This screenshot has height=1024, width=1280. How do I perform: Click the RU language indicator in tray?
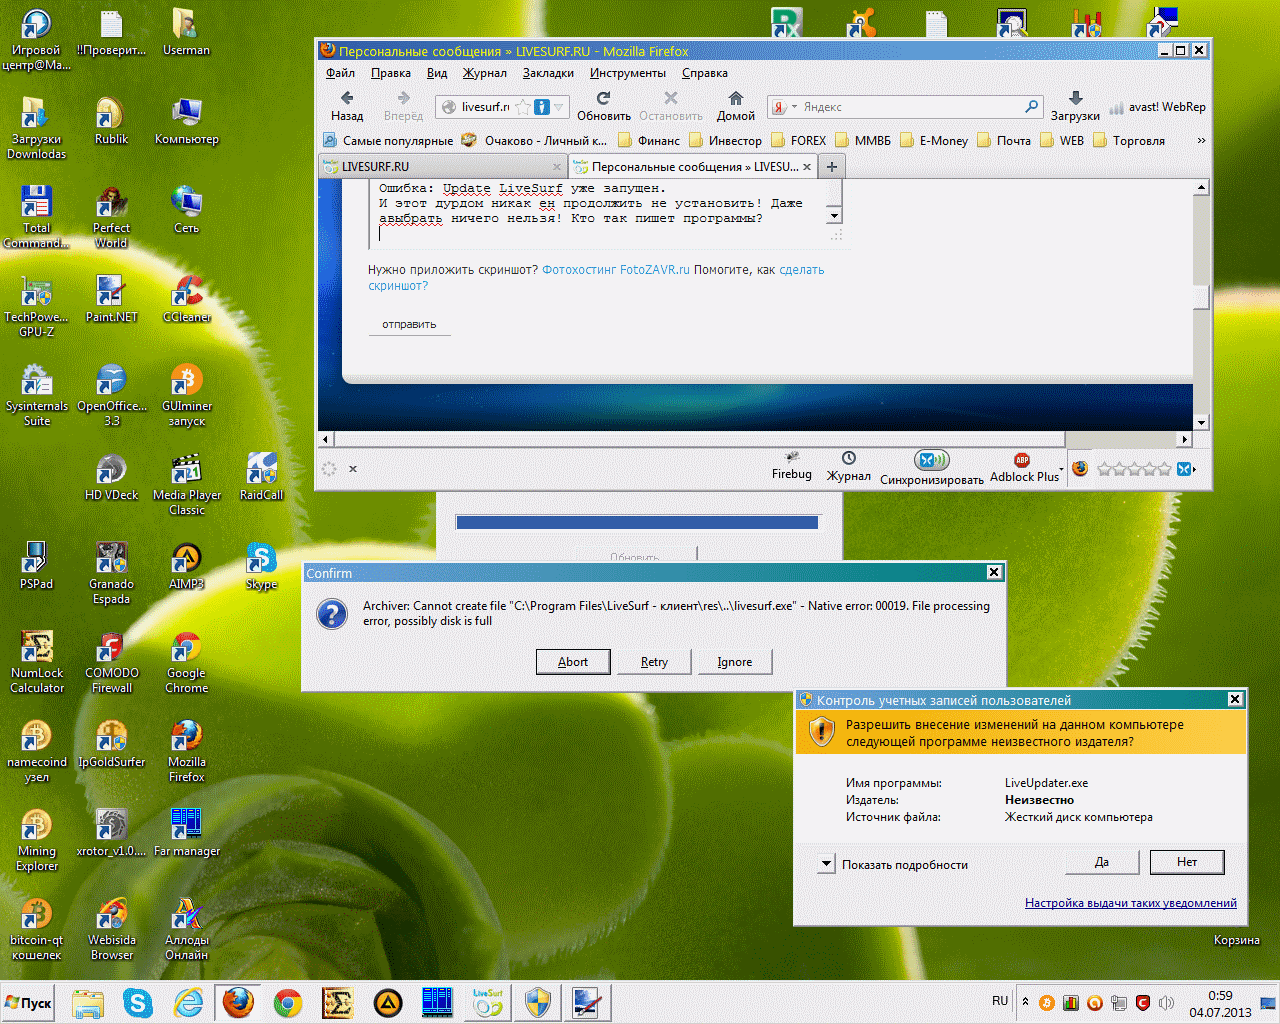tap(1000, 1001)
